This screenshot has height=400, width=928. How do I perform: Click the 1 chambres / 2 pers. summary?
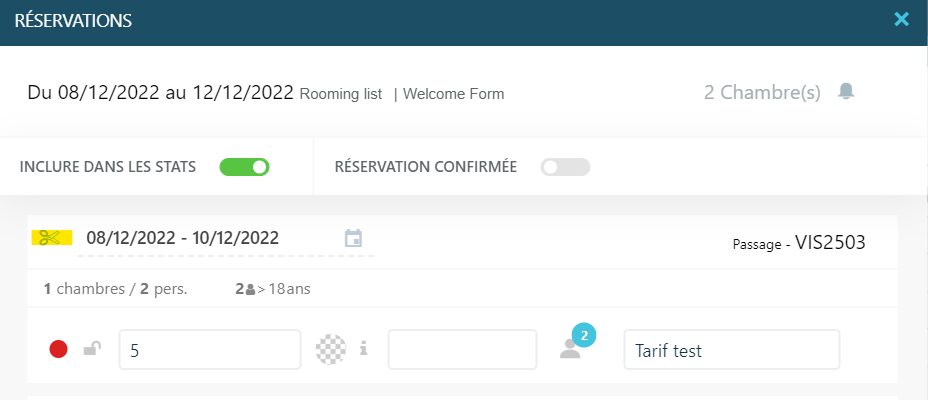(115, 289)
